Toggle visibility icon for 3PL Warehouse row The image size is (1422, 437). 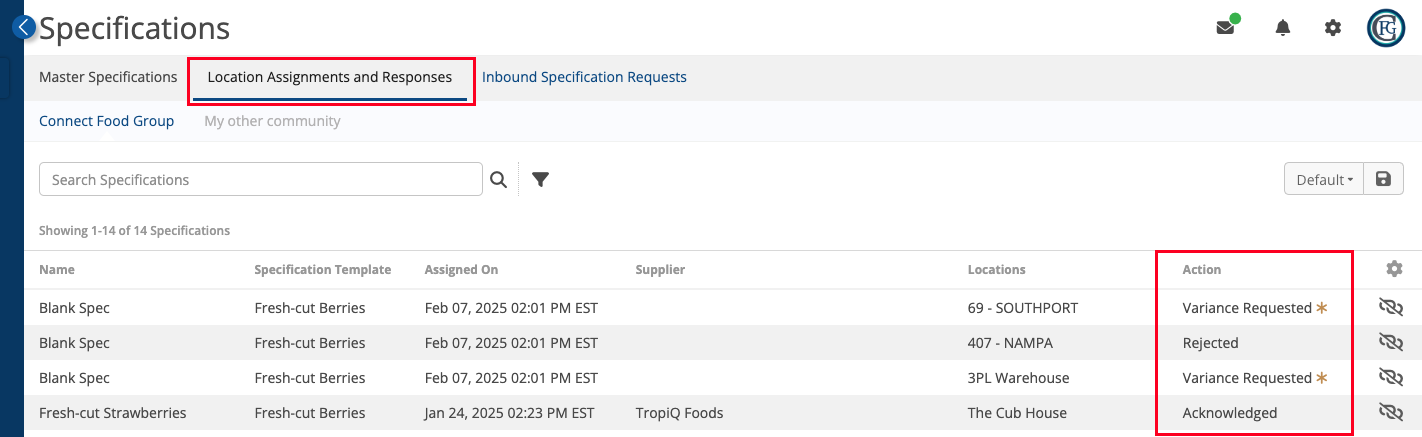coord(1391,378)
